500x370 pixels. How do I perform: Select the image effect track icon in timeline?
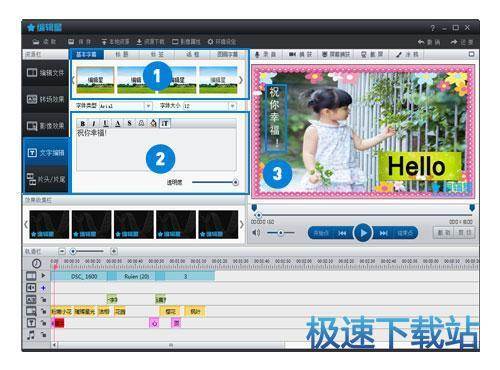click(31, 311)
